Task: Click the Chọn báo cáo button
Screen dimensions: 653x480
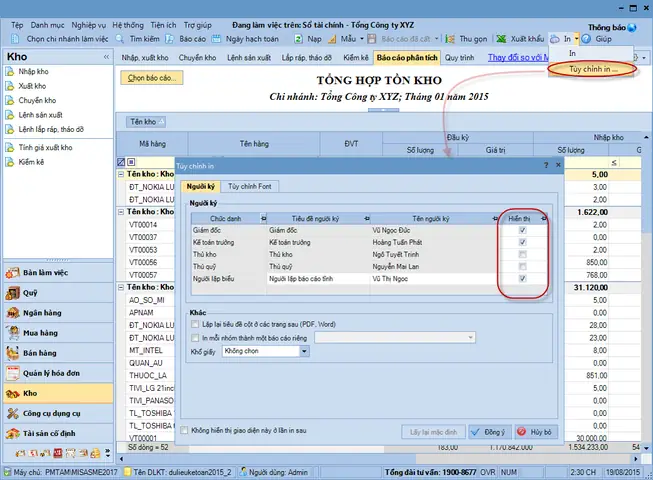Action: click(x=152, y=78)
